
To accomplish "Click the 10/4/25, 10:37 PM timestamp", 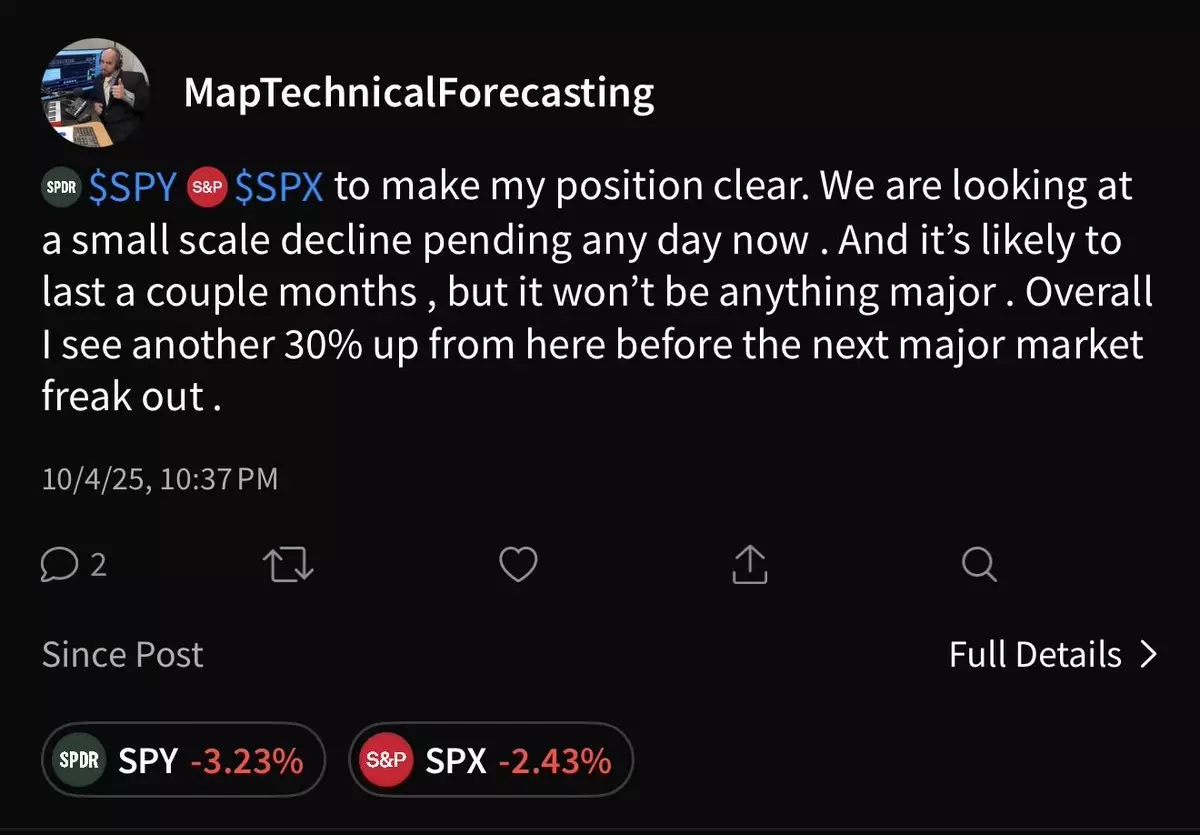I will tap(160, 480).
